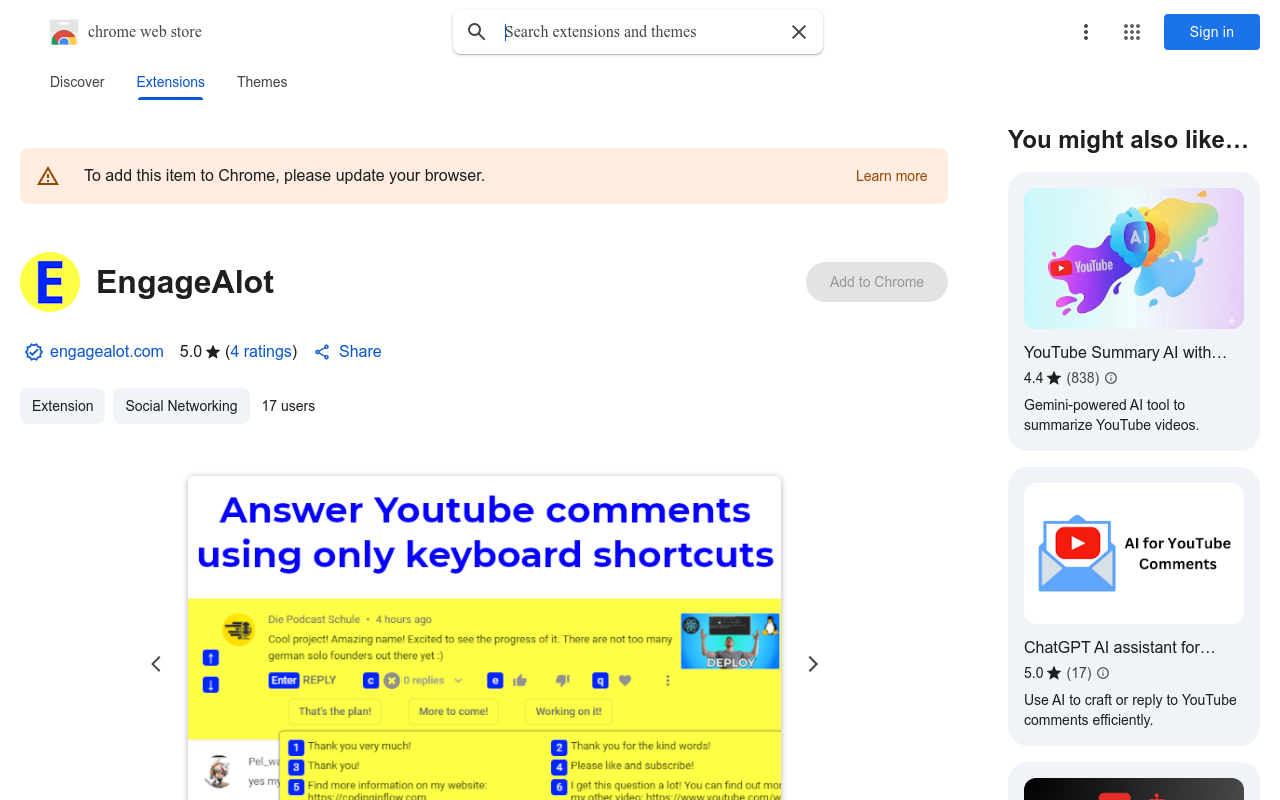Image resolution: width=1280 pixels, height=800 pixels.
Task: Click the info icon beside 838 ratings
Action: pyautogui.click(x=1111, y=378)
